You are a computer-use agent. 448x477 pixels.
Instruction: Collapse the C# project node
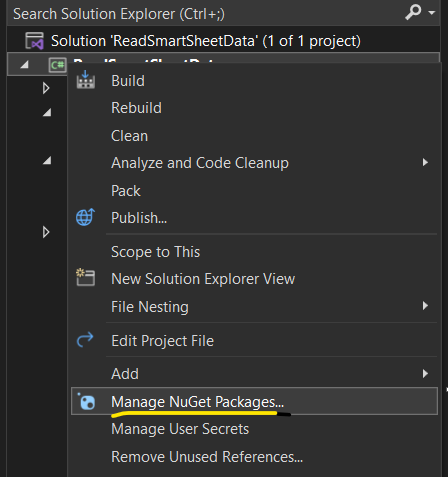[24, 64]
